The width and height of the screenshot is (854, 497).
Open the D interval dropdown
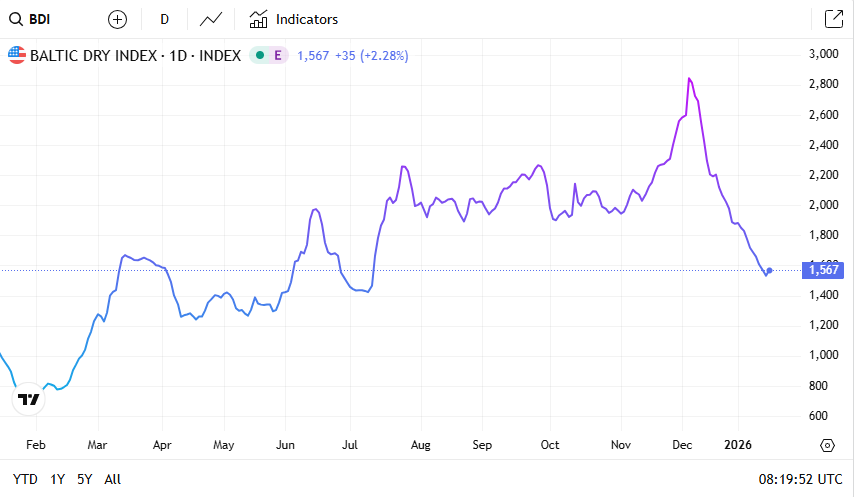pyautogui.click(x=164, y=19)
